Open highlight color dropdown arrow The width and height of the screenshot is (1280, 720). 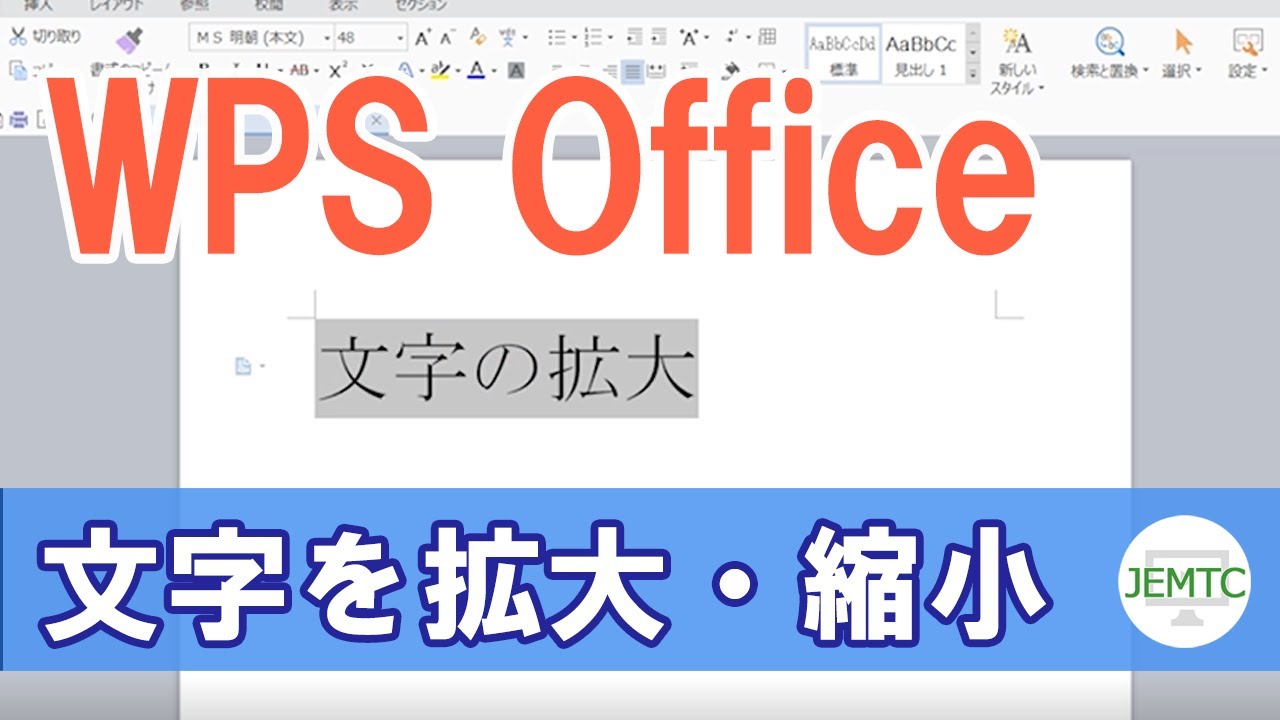click(457, 71)
